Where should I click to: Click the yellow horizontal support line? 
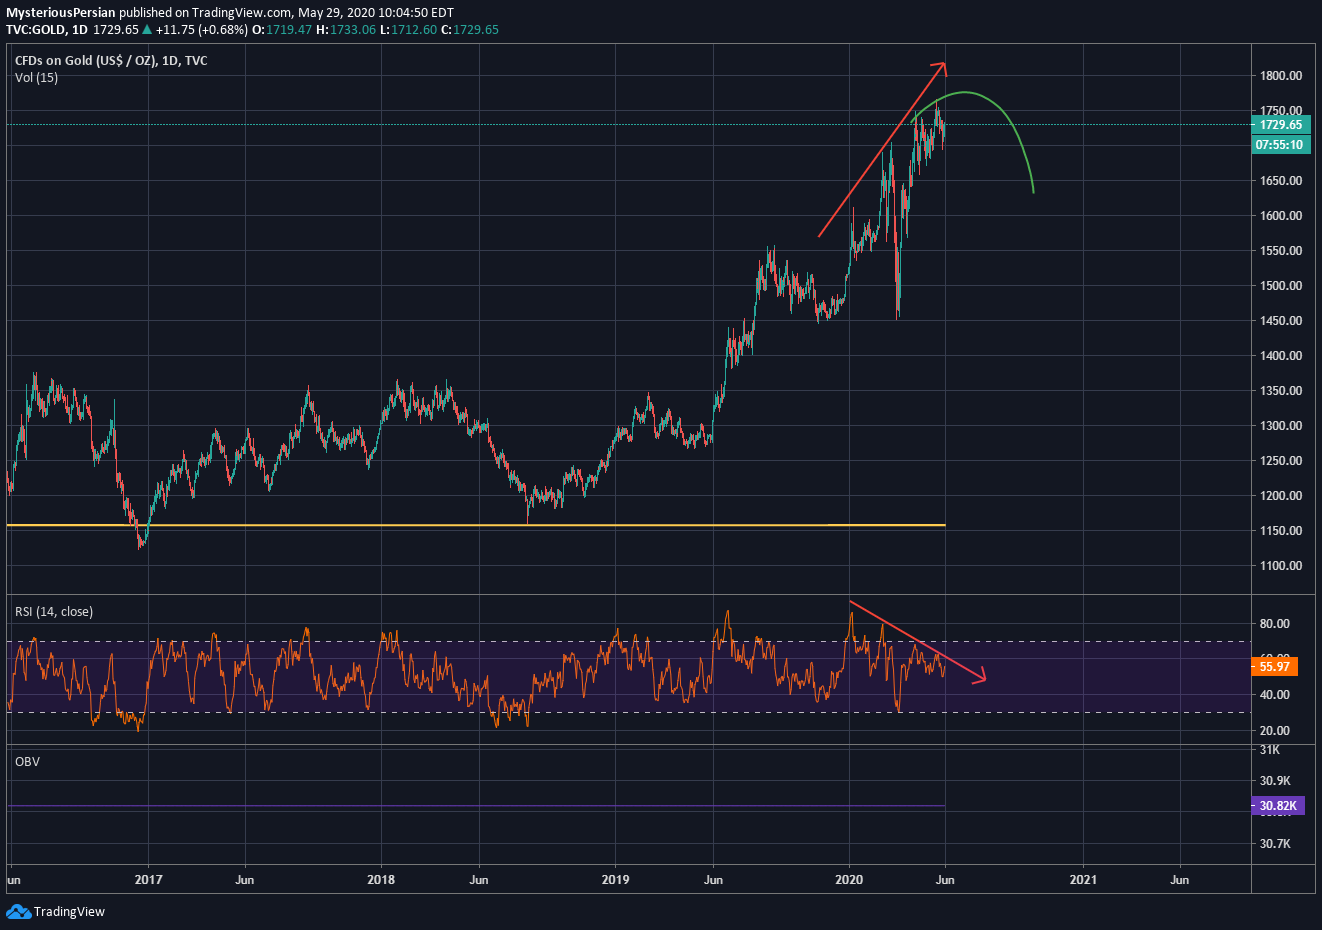(475, 525)
